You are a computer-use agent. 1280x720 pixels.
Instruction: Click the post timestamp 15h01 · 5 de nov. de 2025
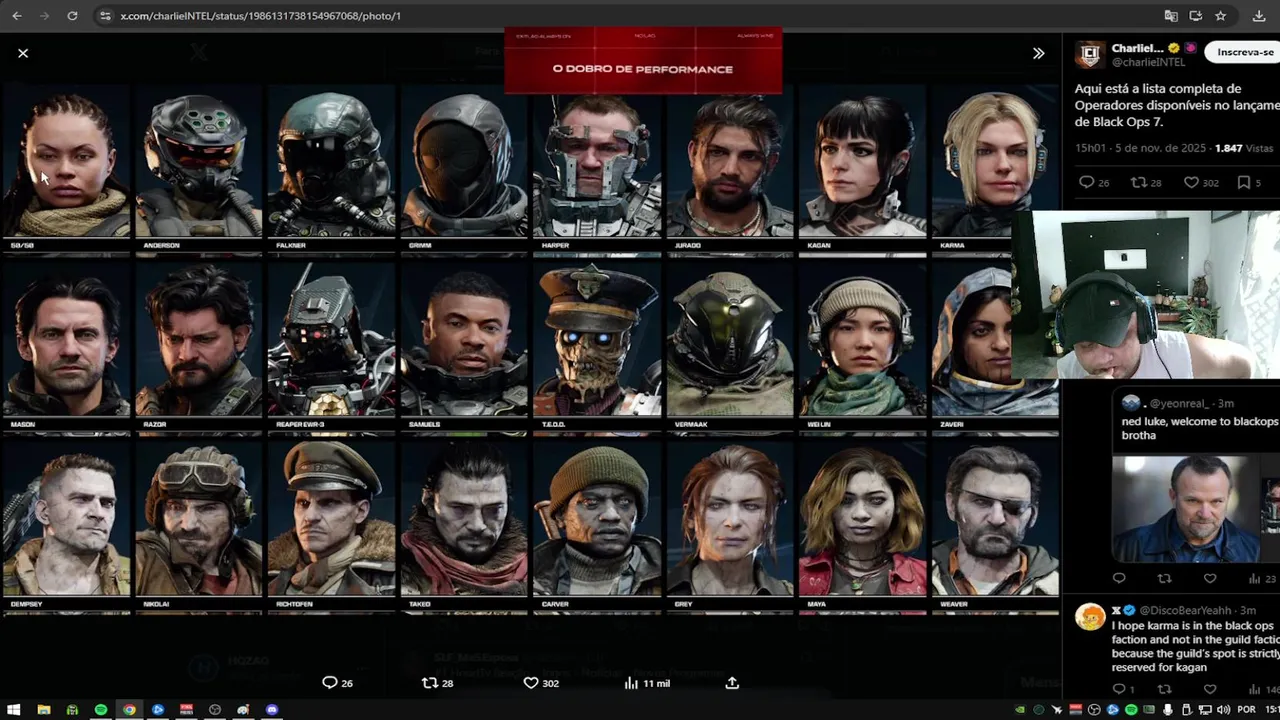coord(1141,148)
